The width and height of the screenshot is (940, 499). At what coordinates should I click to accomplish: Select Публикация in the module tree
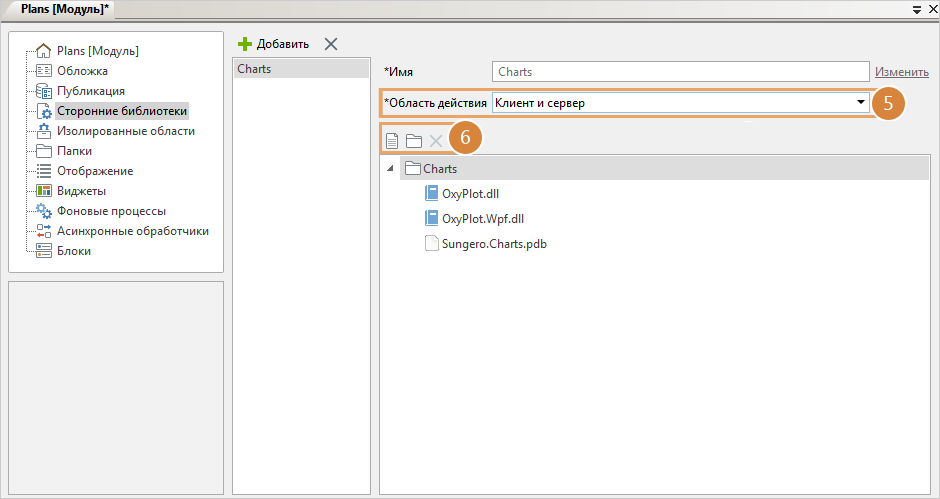[x=90, y=91]
